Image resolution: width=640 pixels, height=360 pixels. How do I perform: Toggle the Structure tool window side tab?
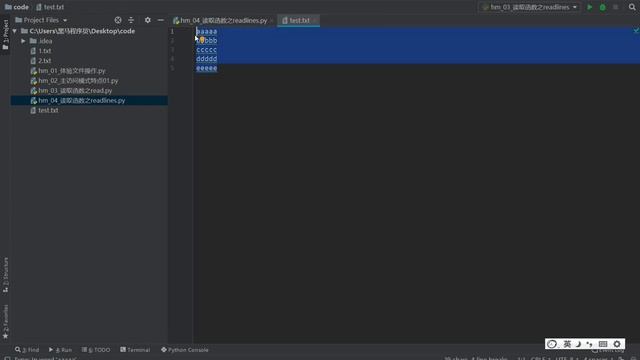(5, 274)
